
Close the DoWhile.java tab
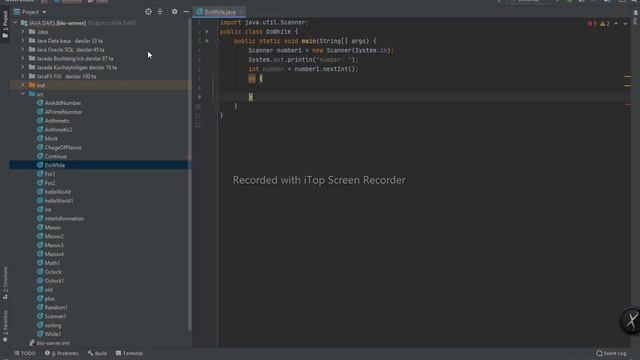tap(241, 12)
